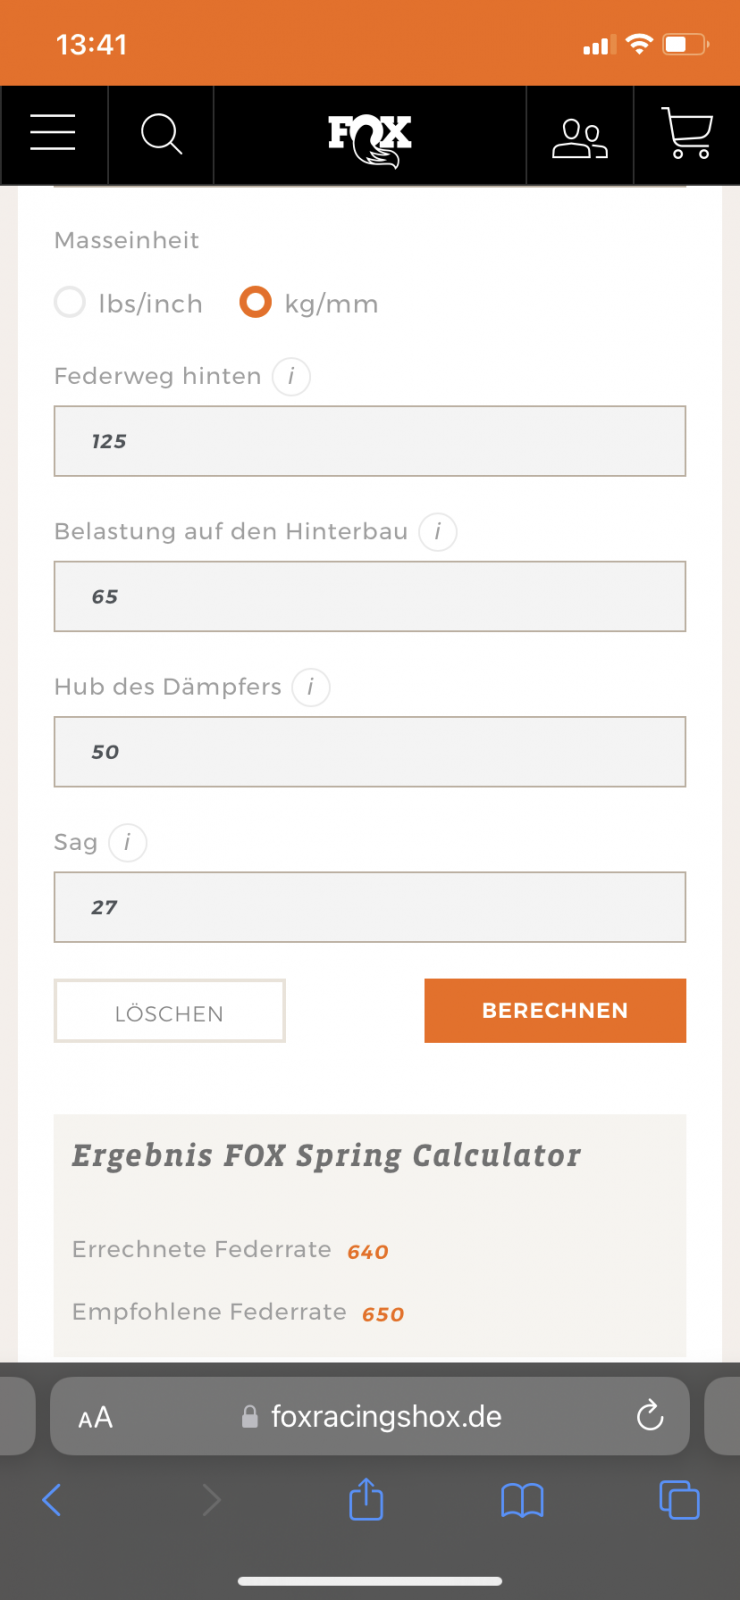The image size is (740, 1600).
Task: Open the user account icon
Action: pos(580,137)
